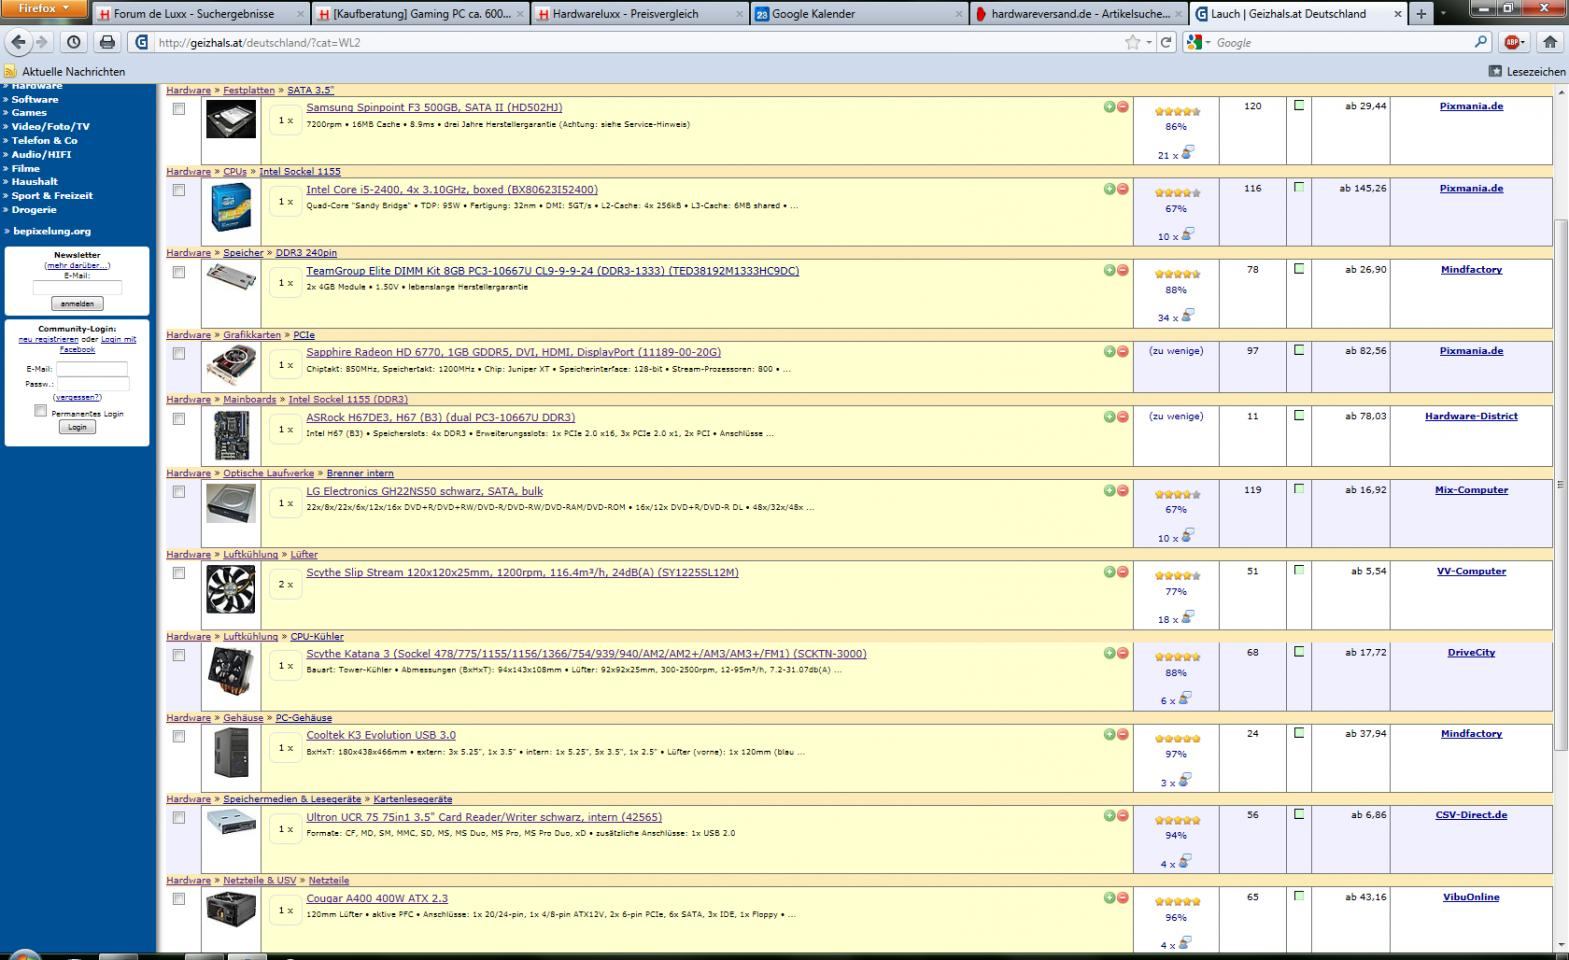Click the Mindfactory link for TeamGroup RAM
The image size is (1569, 960).
click(1471, 269)
